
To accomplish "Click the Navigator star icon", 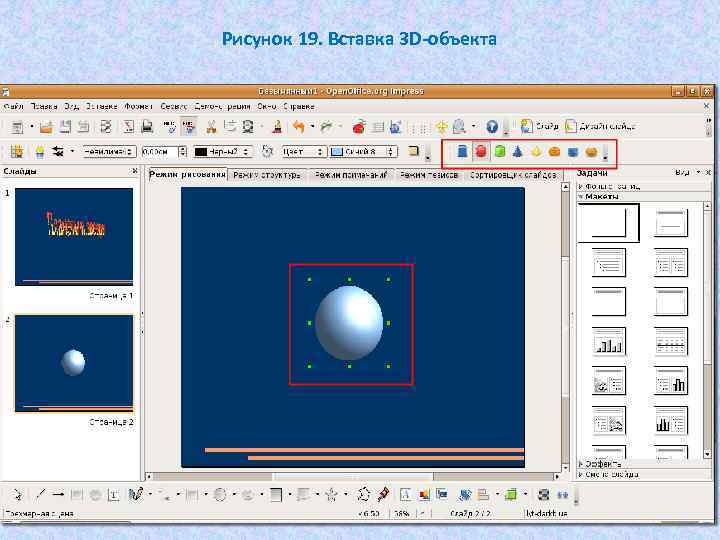I will [x=441, y=126].
